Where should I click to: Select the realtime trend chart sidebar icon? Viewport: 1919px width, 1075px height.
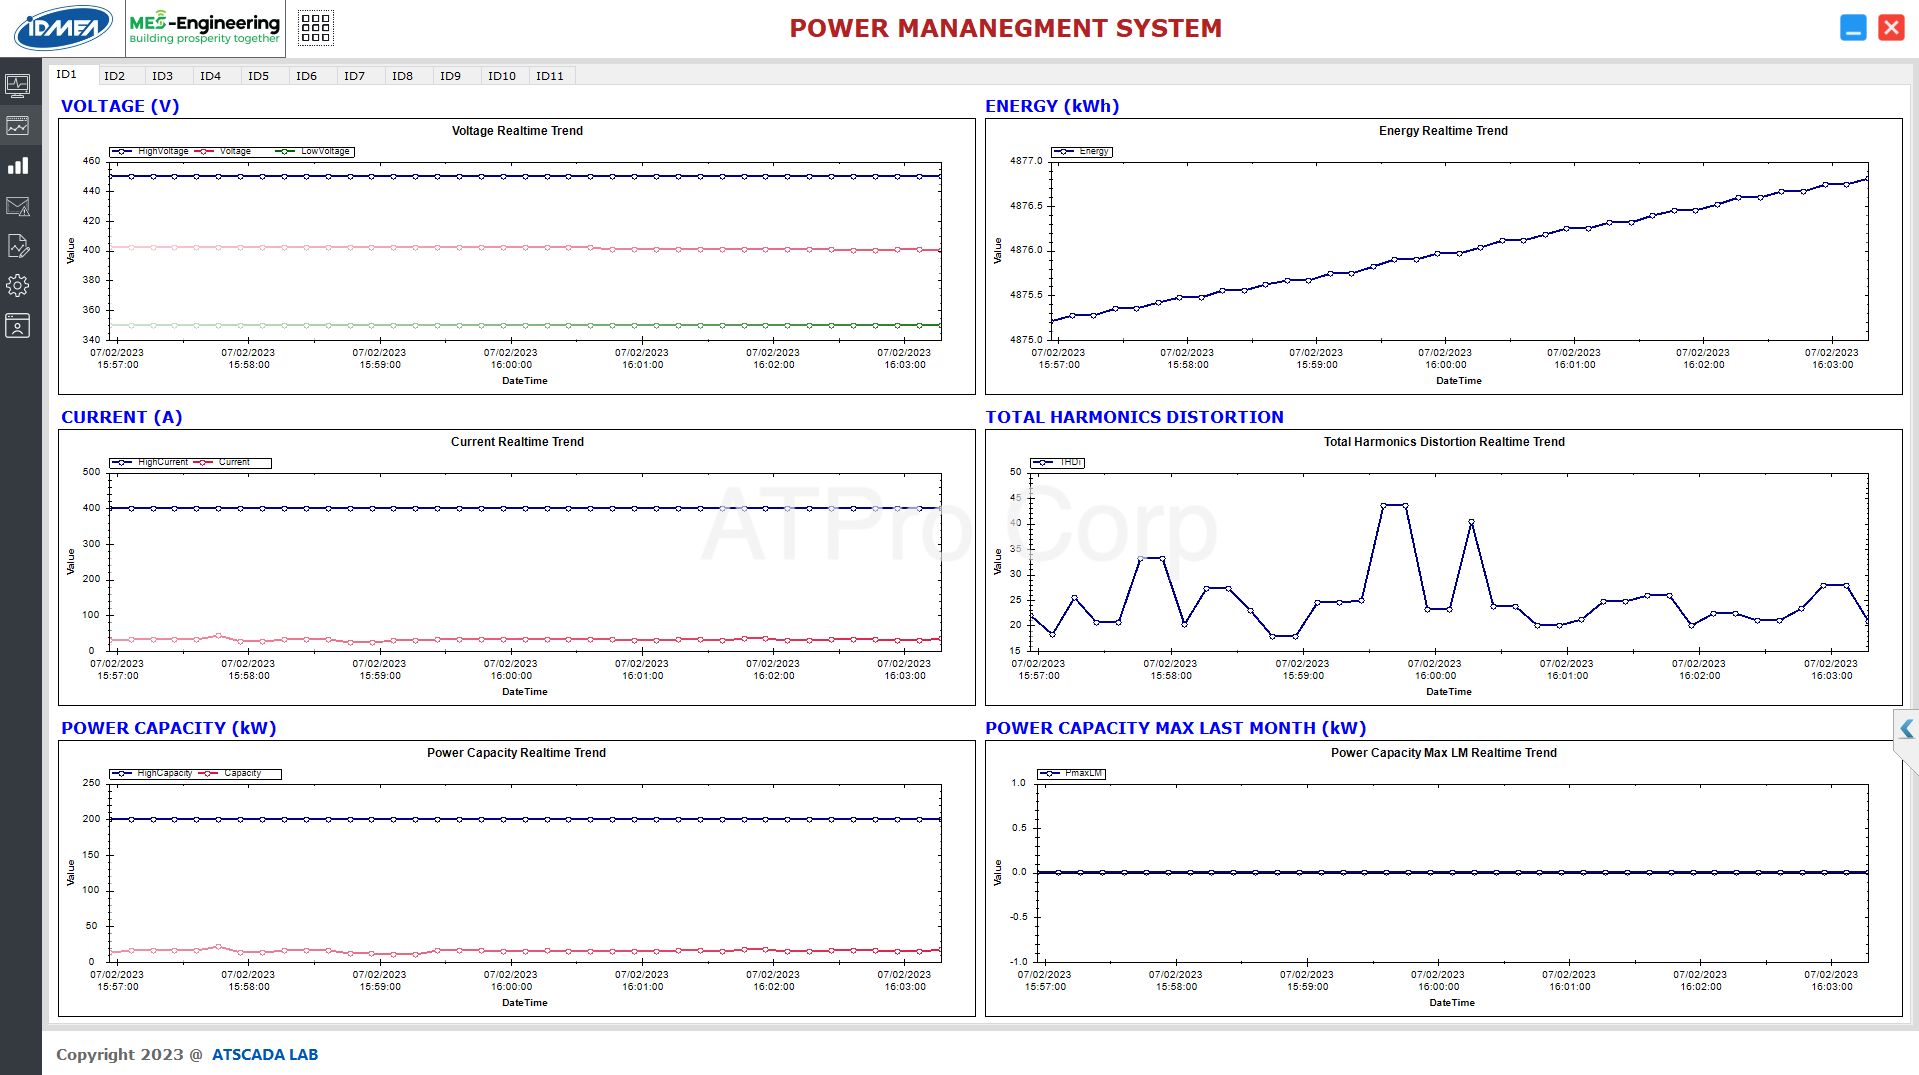point(18,126)
